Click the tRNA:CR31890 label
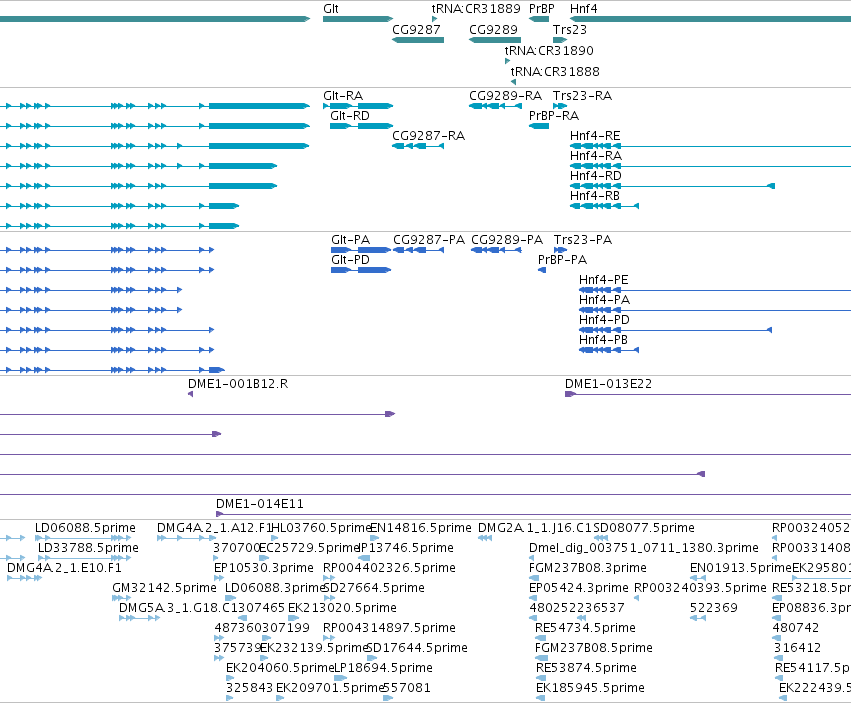 549,50
